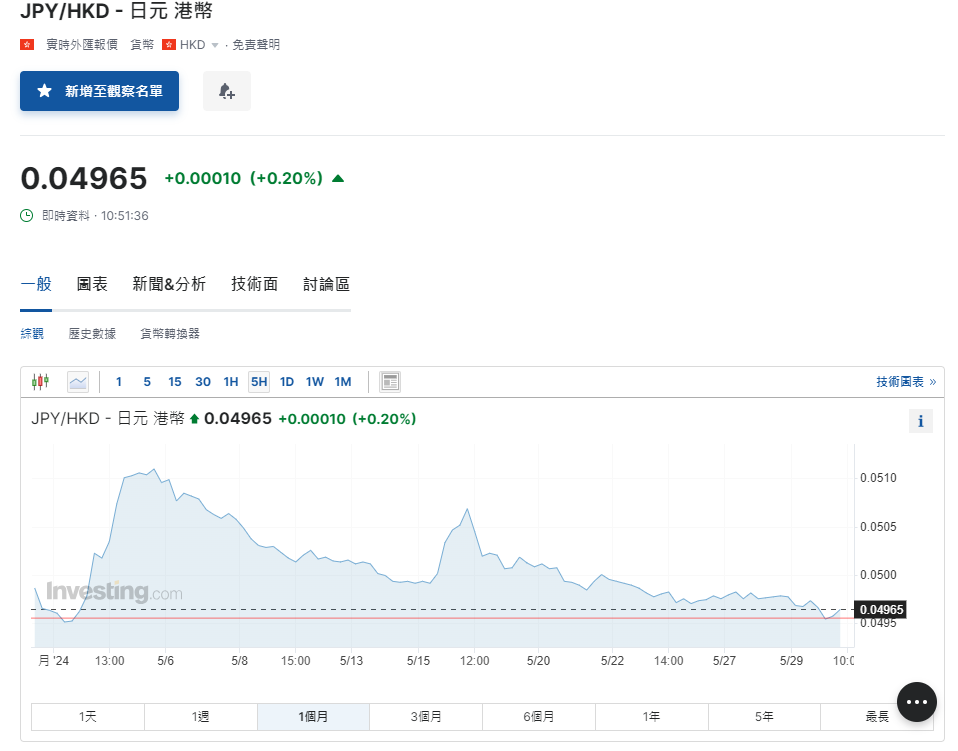
Task: Open the 歷史數據 sub-tab link
Action: pos(92,334)
